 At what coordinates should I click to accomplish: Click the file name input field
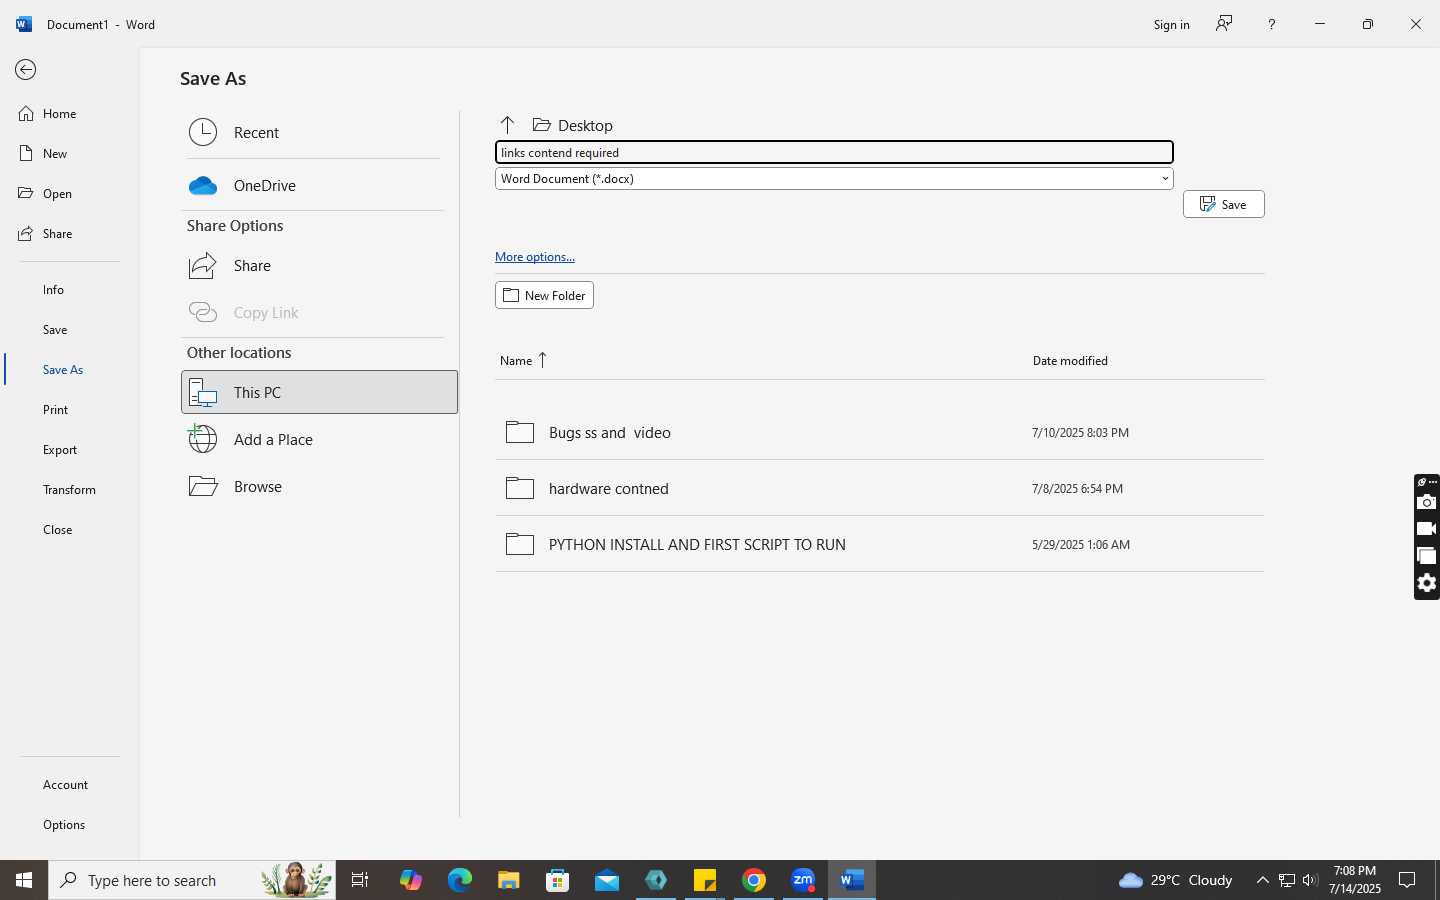pos(834,152)
